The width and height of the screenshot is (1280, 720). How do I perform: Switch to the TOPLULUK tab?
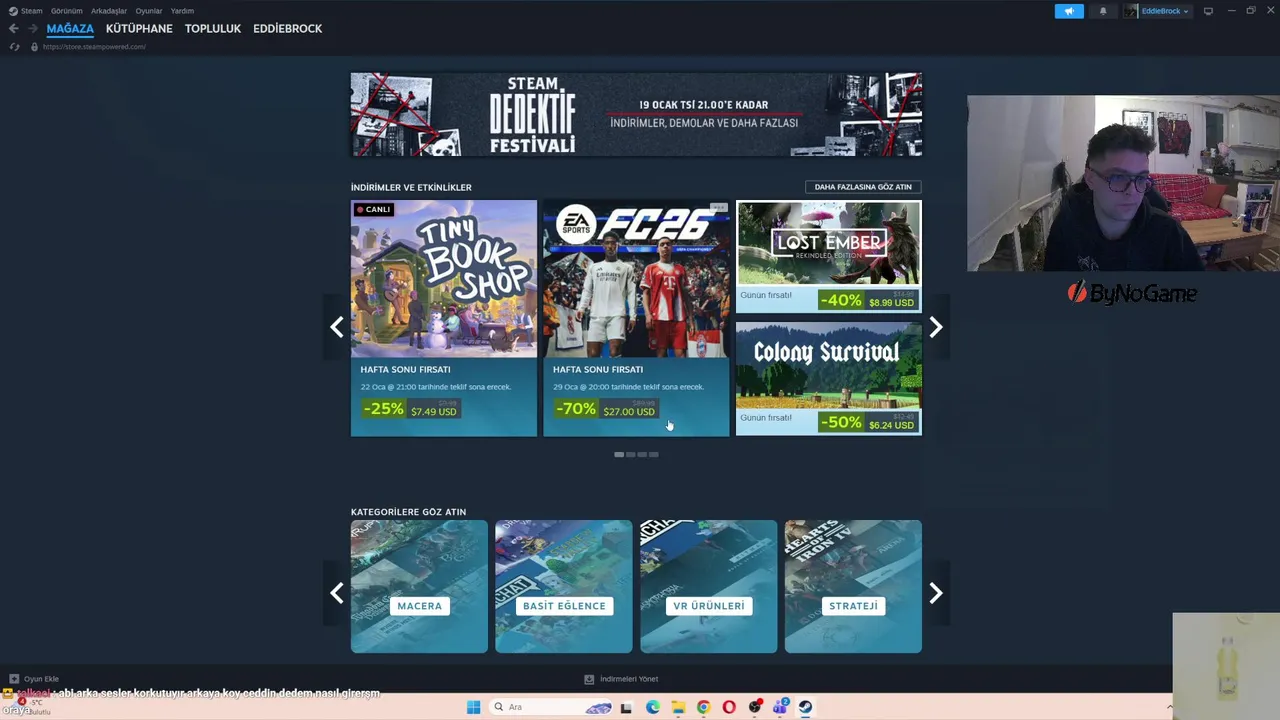point(213,29)
